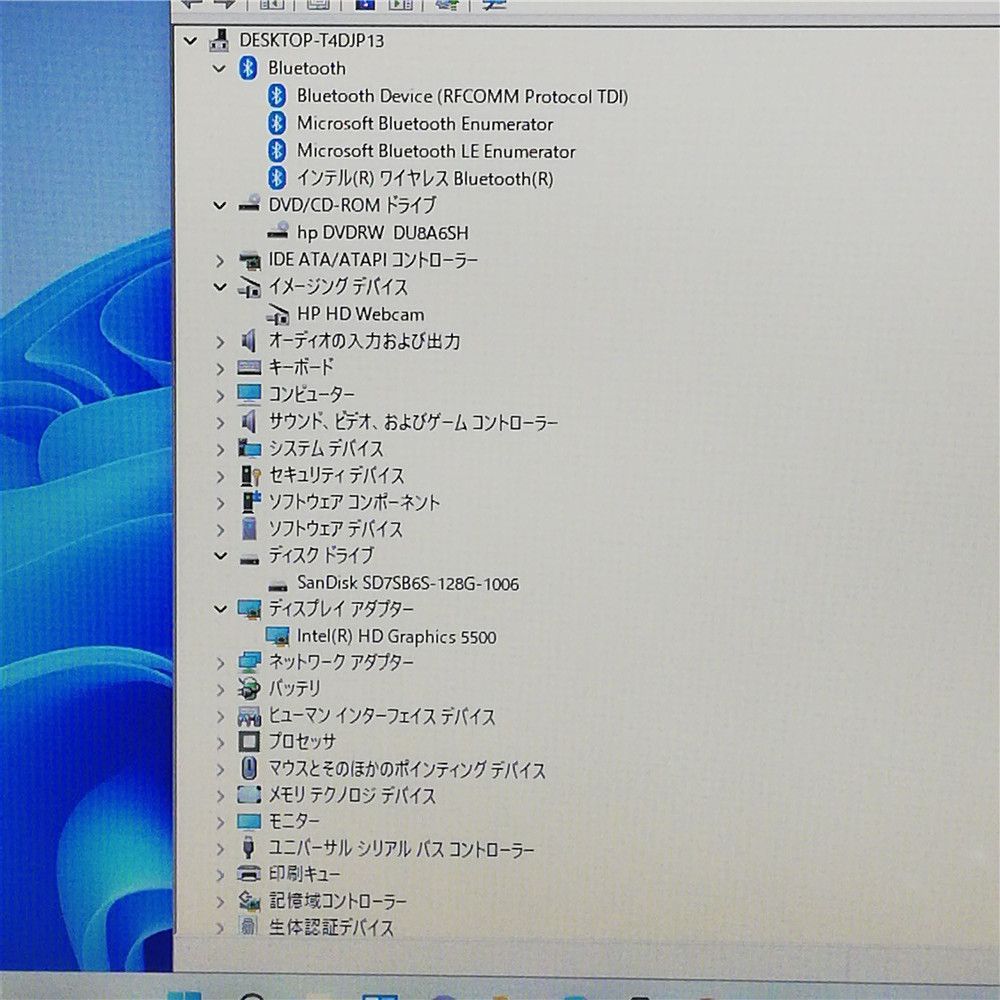Click the ユニバーサル シリアル バス コントローラー icon

pos(249,848)
